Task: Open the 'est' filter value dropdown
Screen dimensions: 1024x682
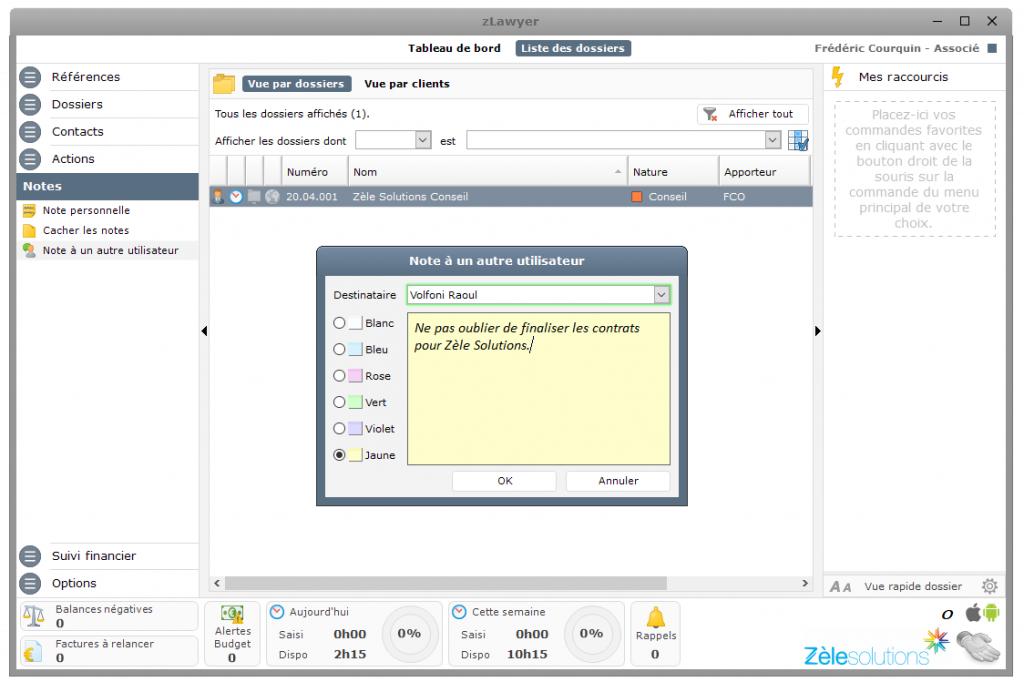Action: tap(772, 141)
